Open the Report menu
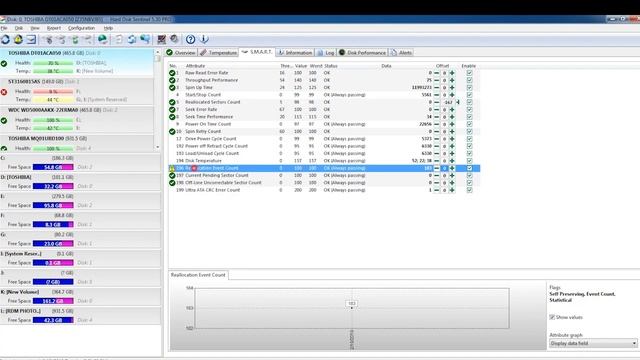This screenshot has width=640, height=360. (53, 28)
